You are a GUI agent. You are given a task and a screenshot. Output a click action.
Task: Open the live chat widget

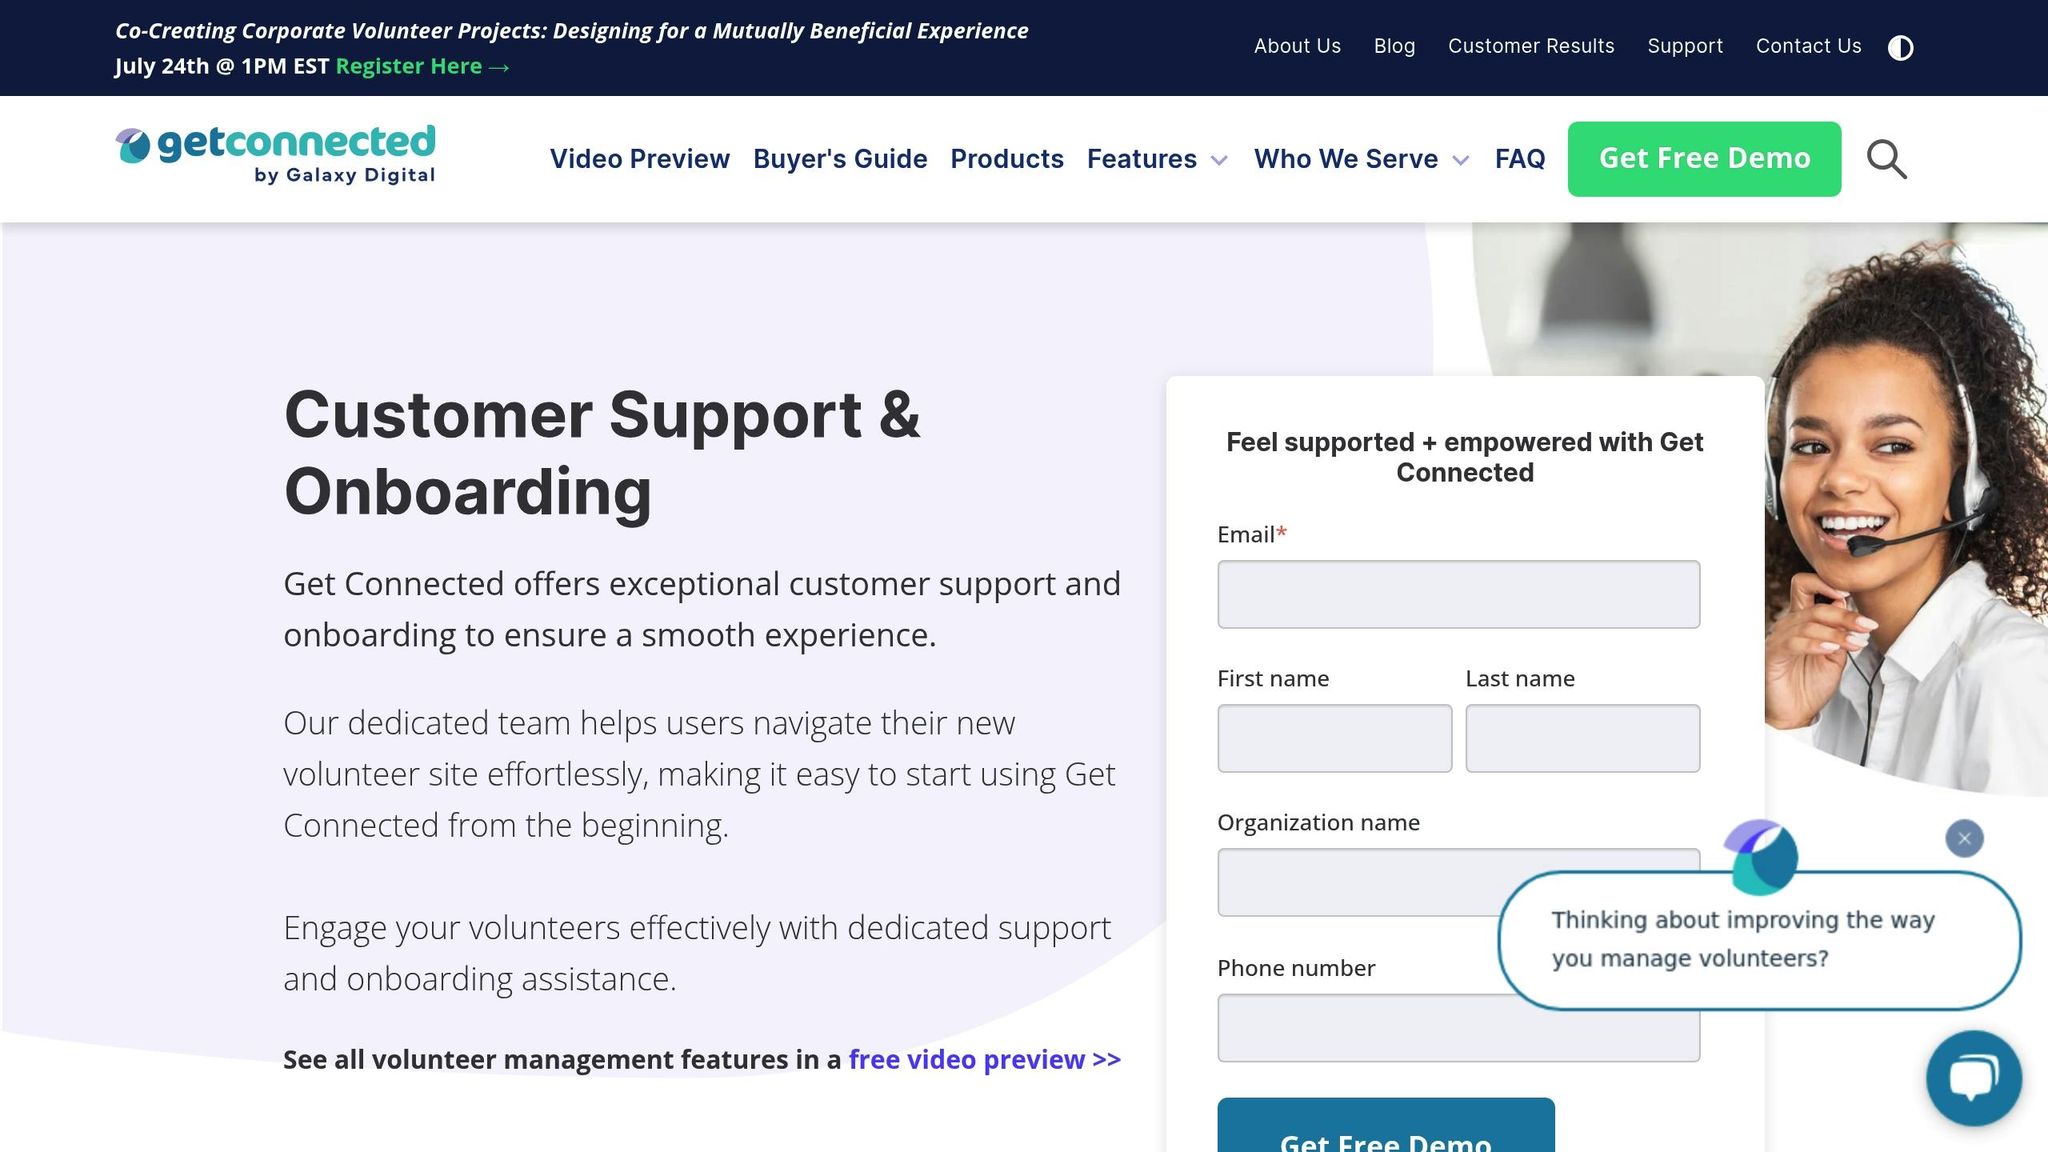(x=1974, y=1078)
